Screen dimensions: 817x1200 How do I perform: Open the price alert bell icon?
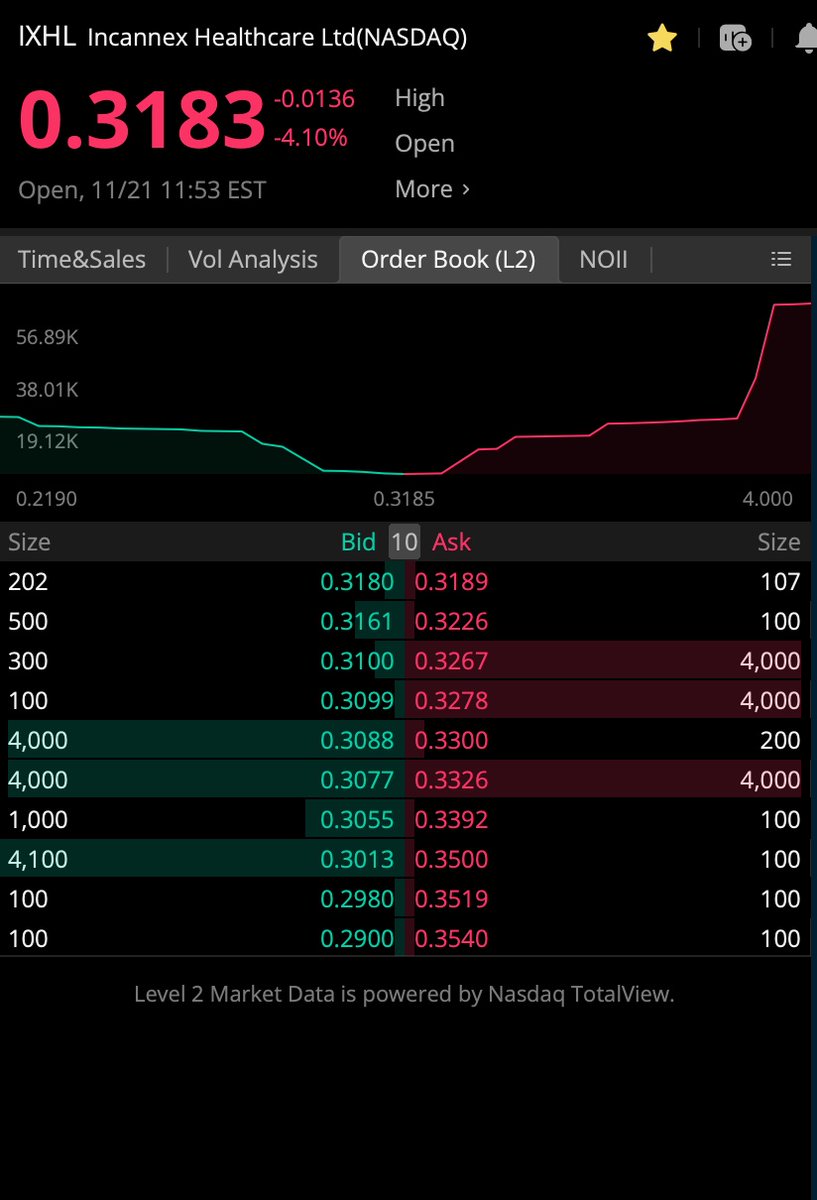[x=806, y=39]
